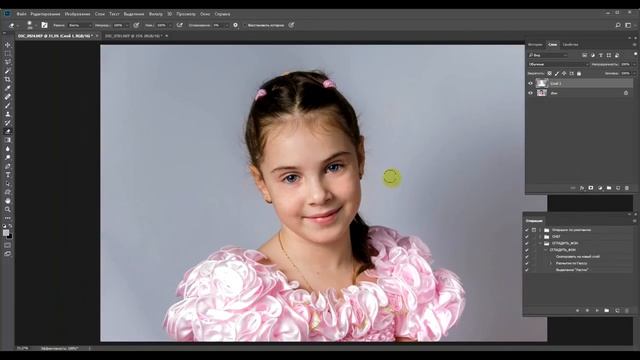The height and width of the screenshot is (360, 640).
Task: Expand the Размытие по Гауссу step
Action: 551,263
